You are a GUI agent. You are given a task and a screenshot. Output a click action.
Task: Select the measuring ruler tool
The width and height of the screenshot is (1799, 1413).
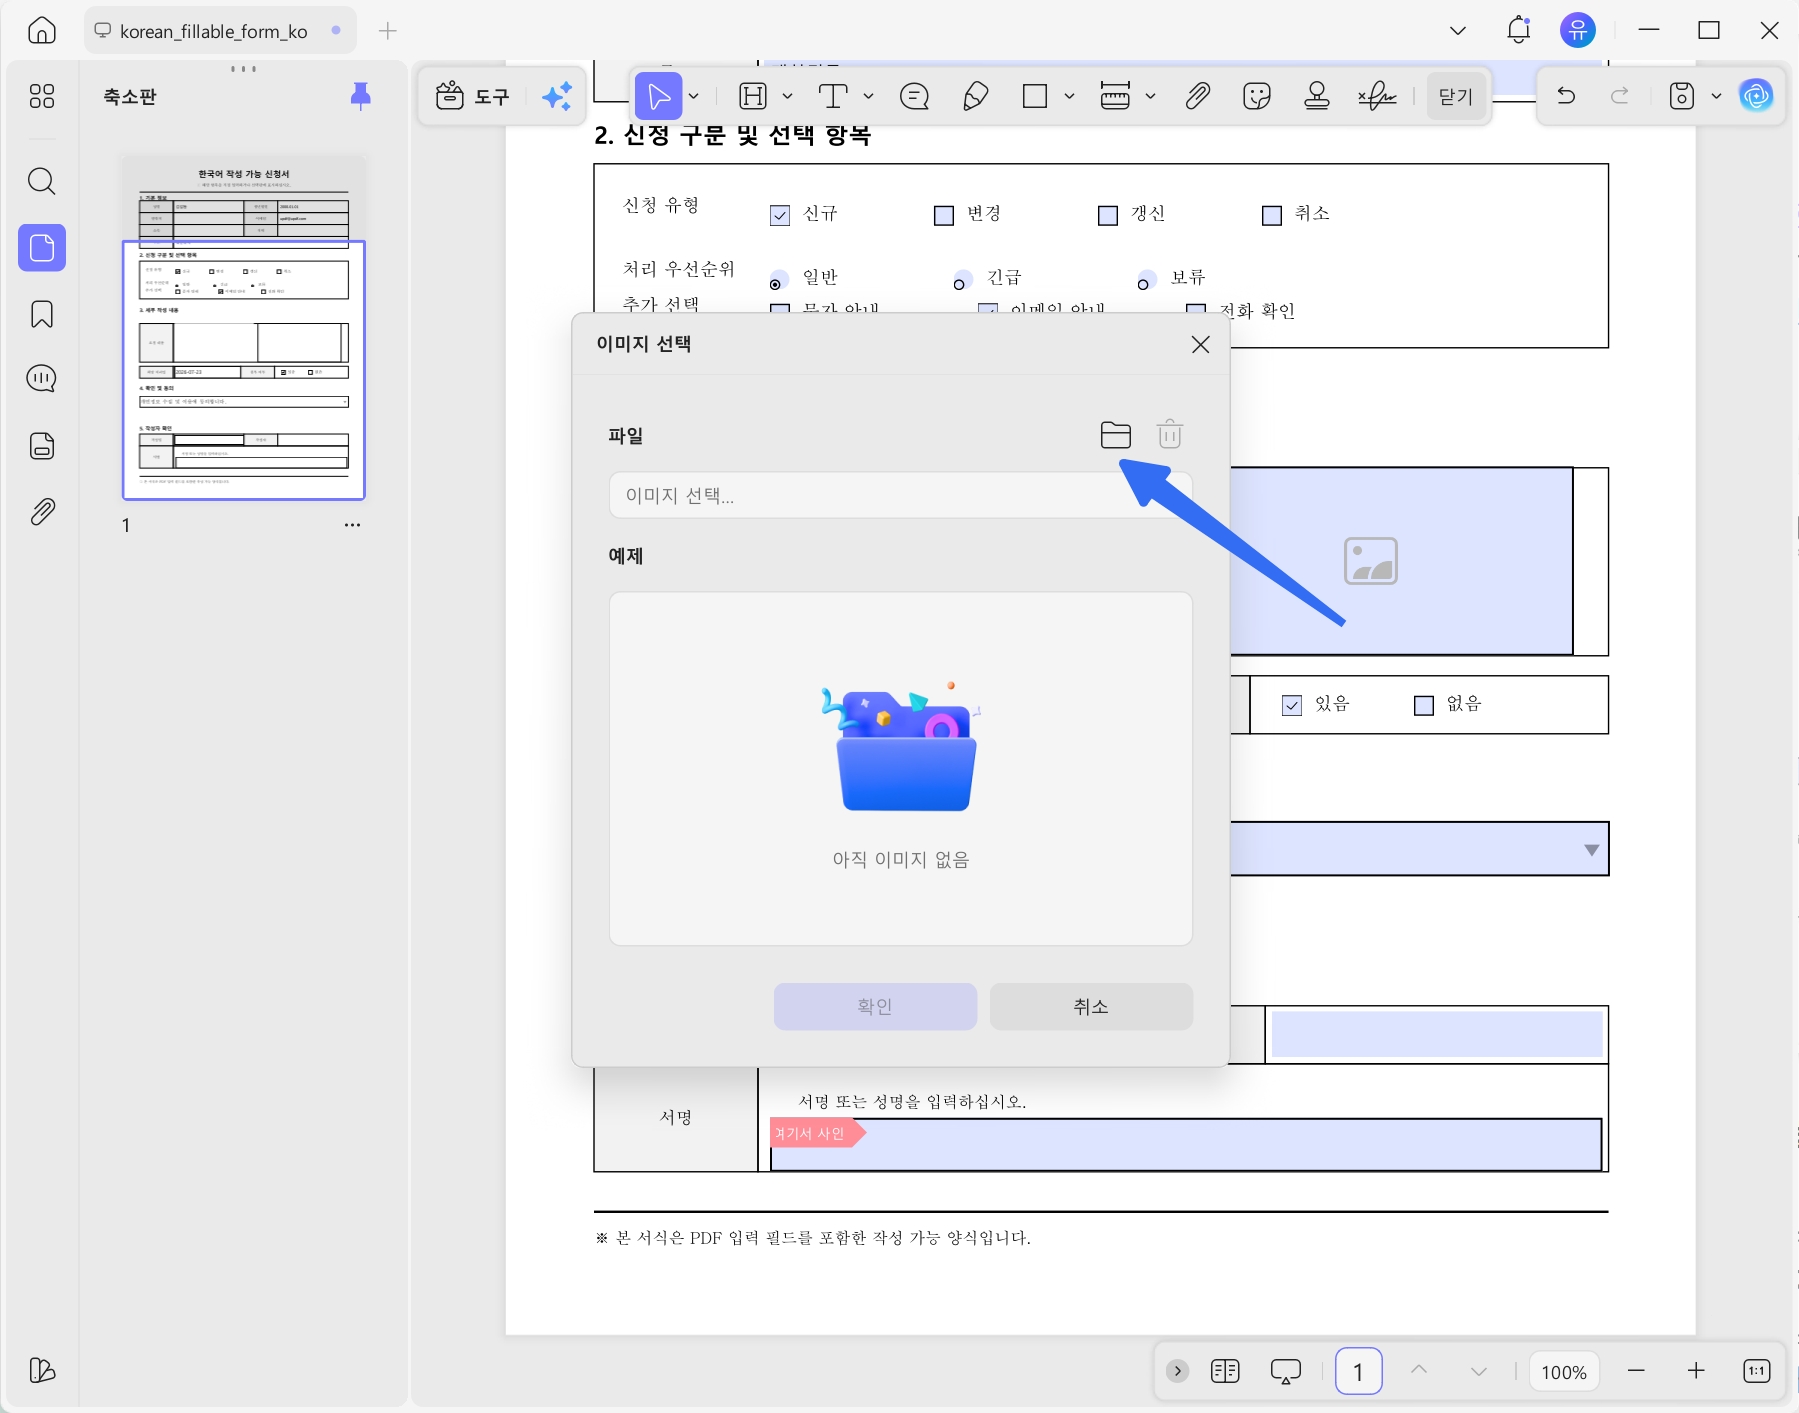point(1115,96)
